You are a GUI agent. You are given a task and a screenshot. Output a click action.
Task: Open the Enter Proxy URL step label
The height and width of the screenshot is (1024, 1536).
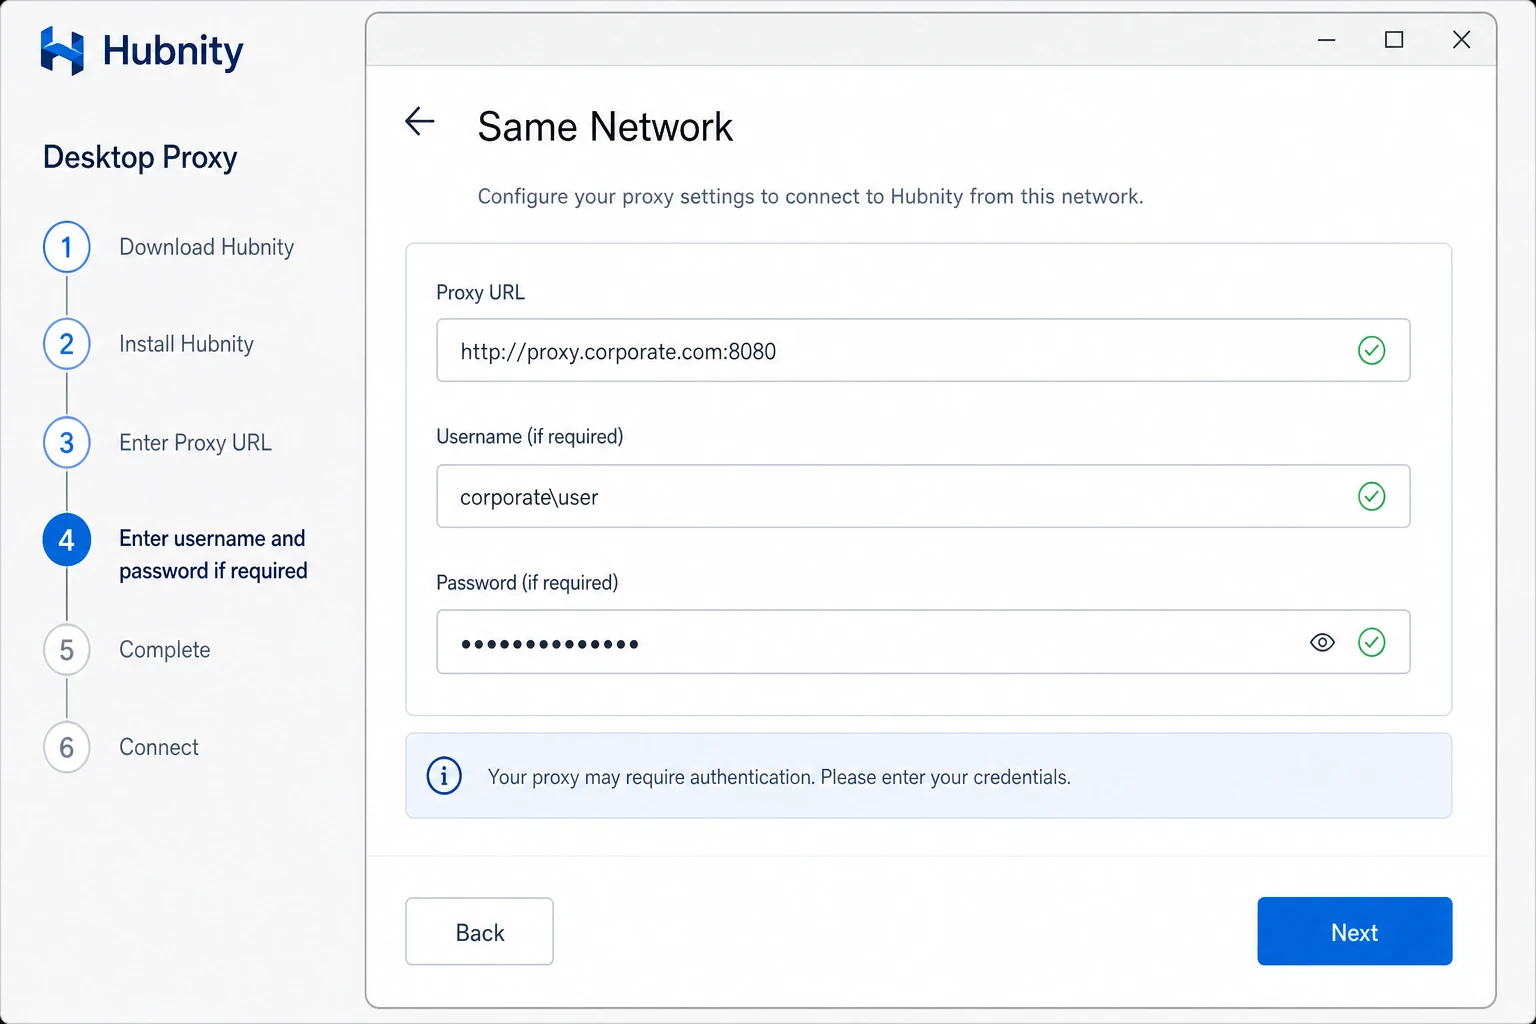coord(195,443)
